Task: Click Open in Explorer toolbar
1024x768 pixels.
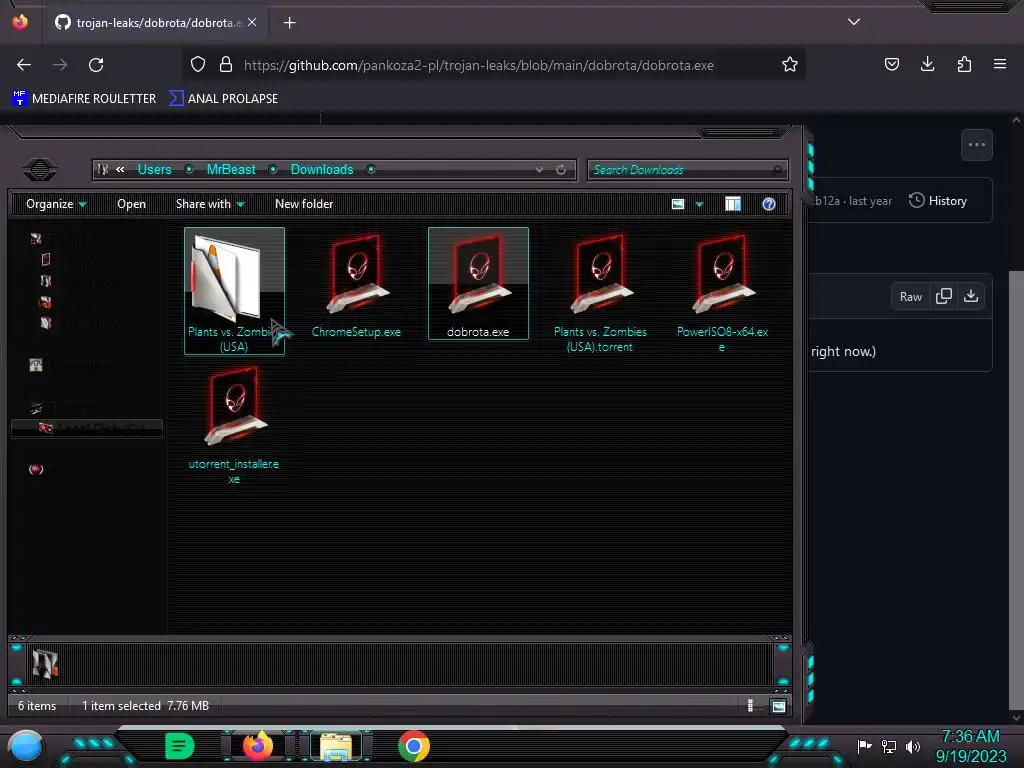Action: [131, 204]
